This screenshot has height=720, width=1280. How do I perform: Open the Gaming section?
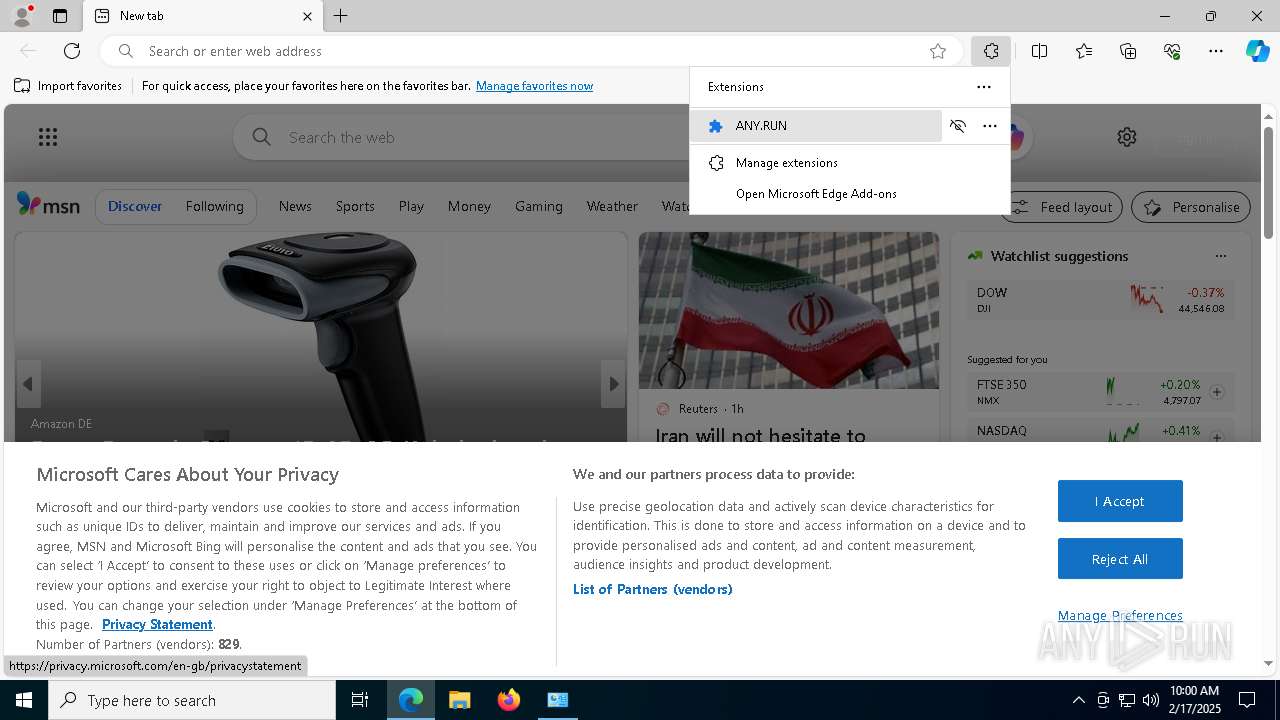tap(539, 206)
